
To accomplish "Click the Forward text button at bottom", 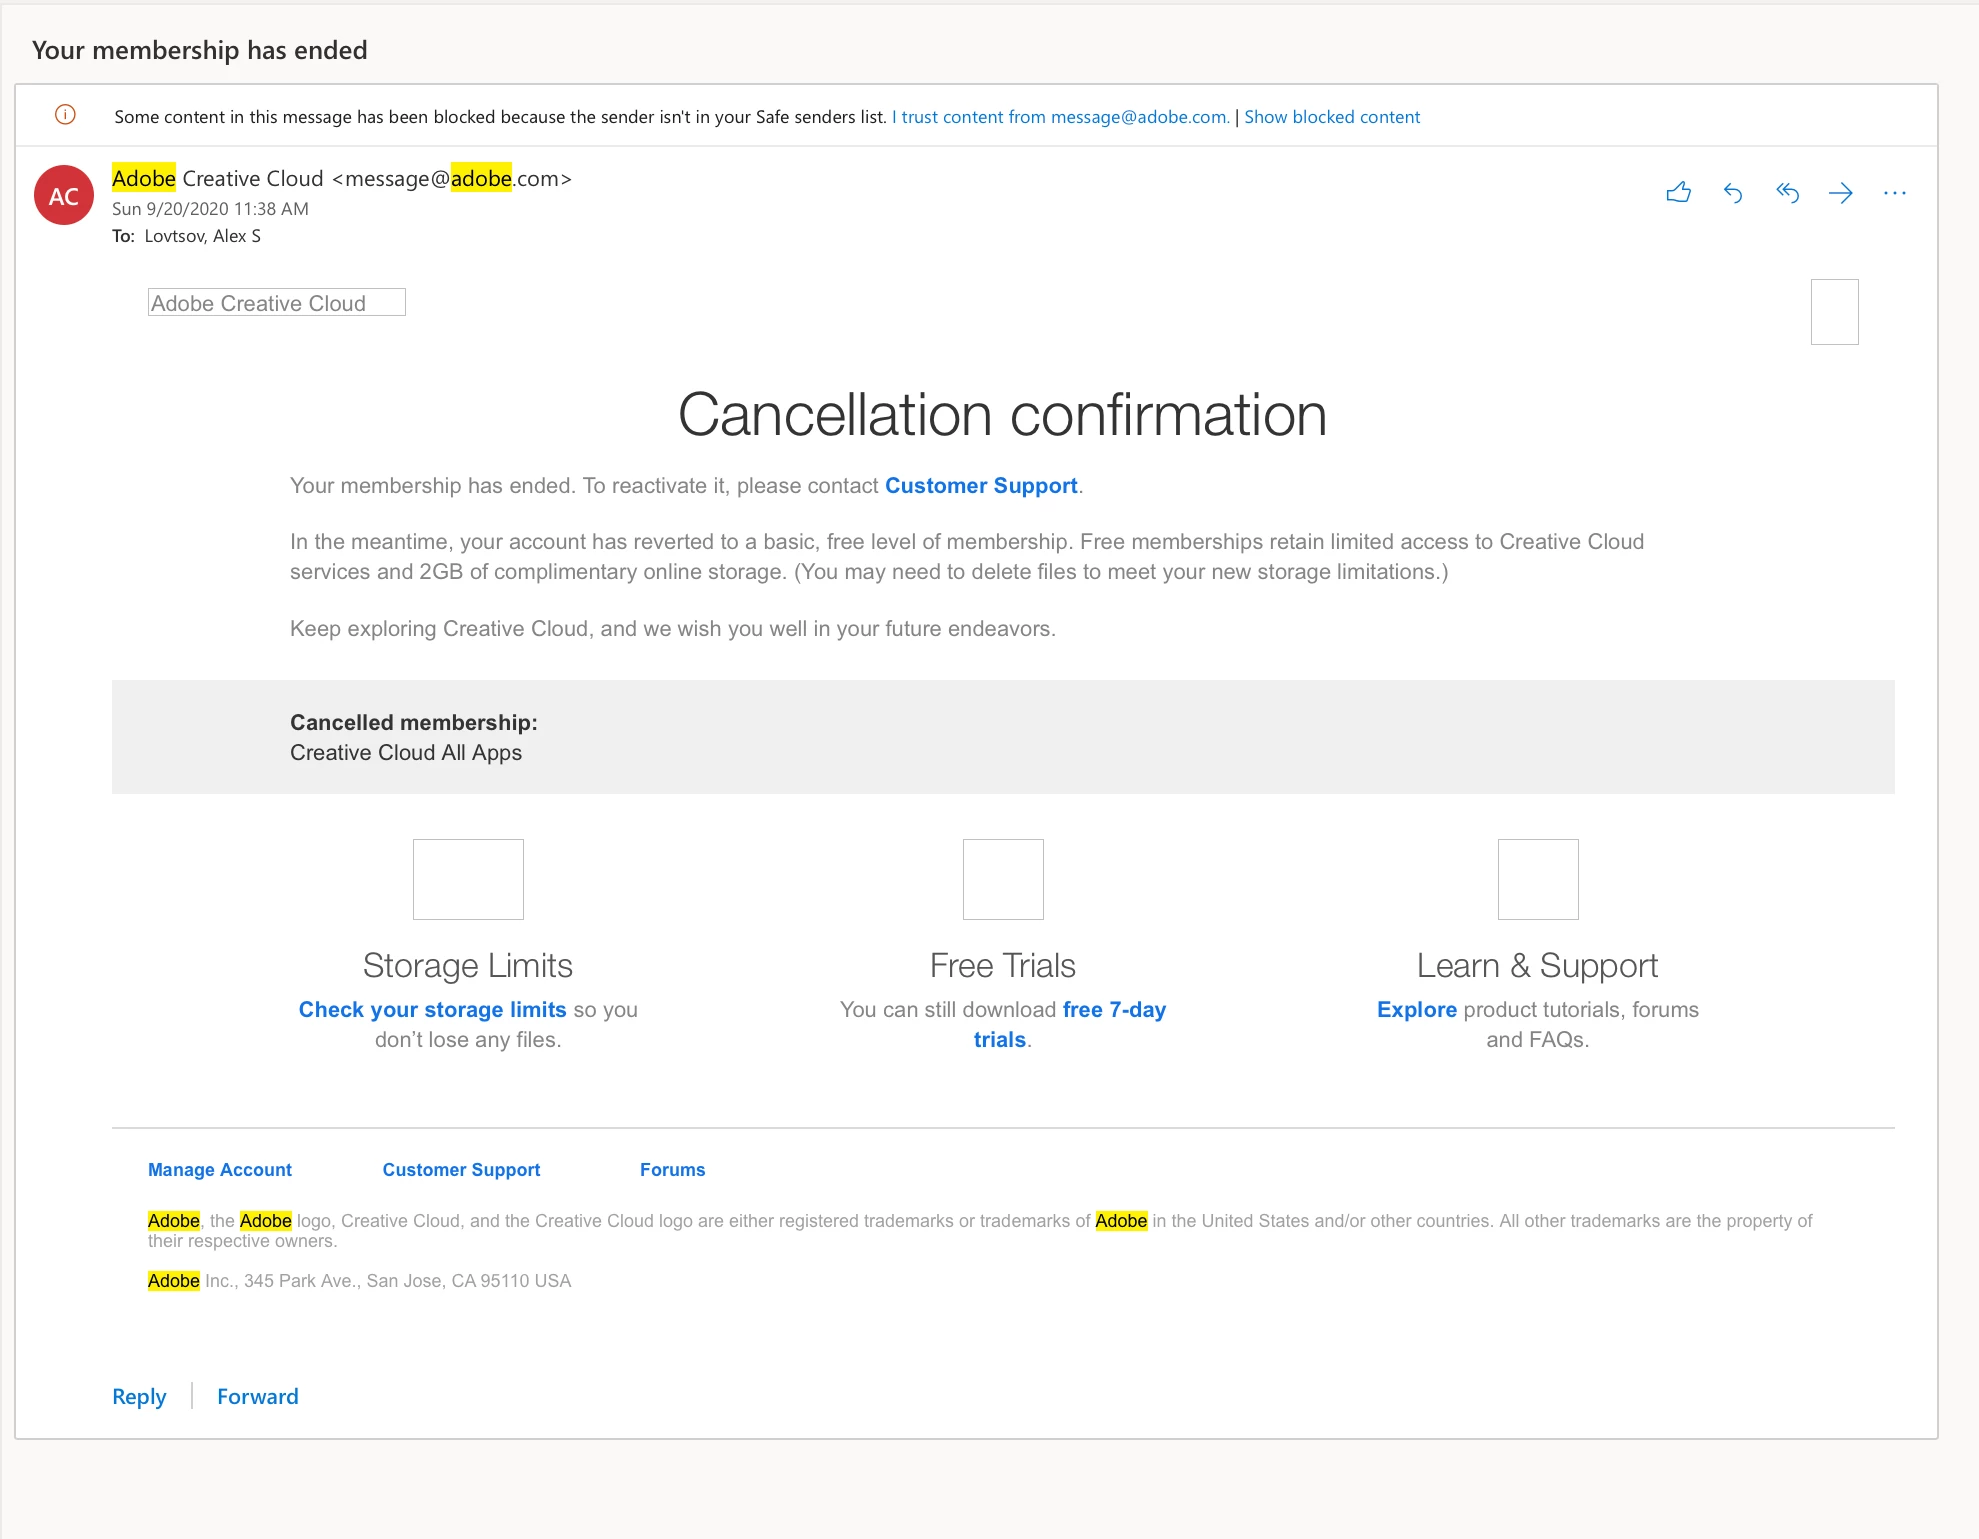I will coord(258,1397).
